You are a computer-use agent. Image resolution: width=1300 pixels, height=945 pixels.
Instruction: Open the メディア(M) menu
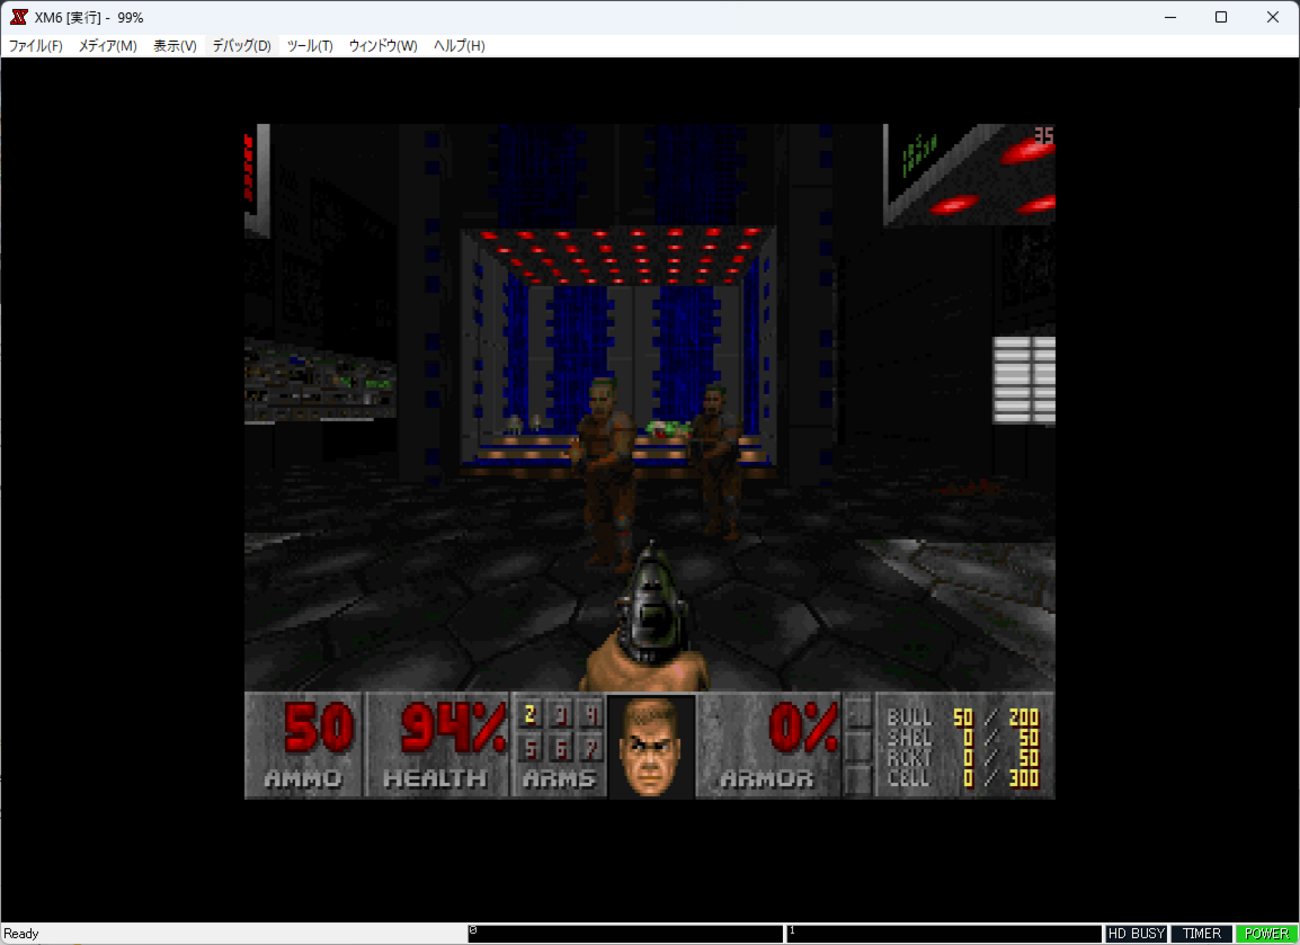tap(107, 46)
